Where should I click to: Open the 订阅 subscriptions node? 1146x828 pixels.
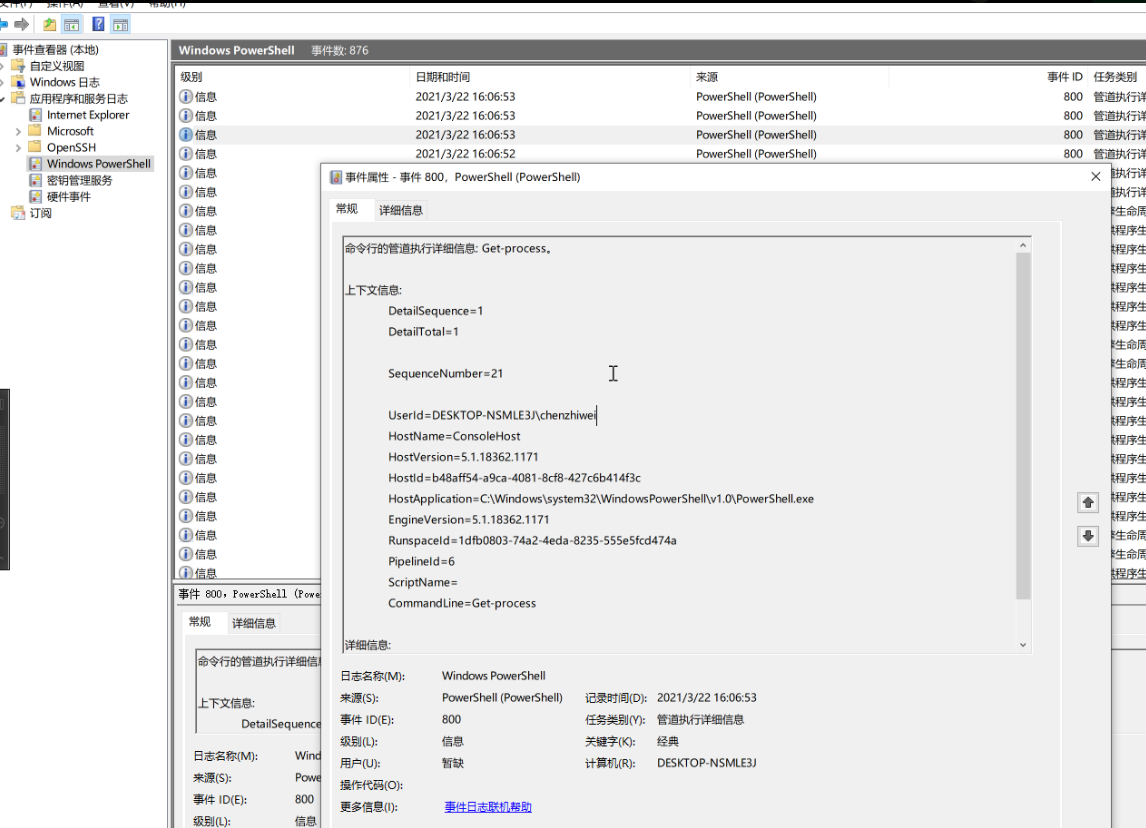[x=40, y=212]
